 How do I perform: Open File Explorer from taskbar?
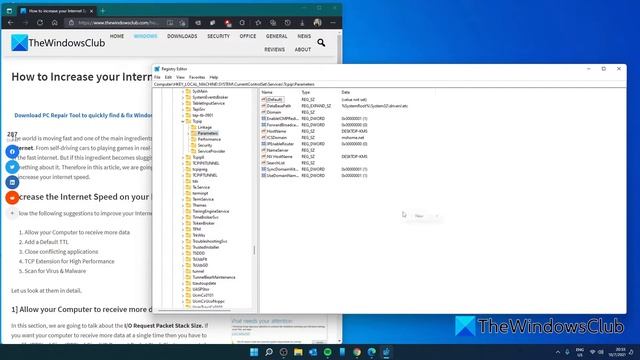pyautogui.click(x=298, y=352)
